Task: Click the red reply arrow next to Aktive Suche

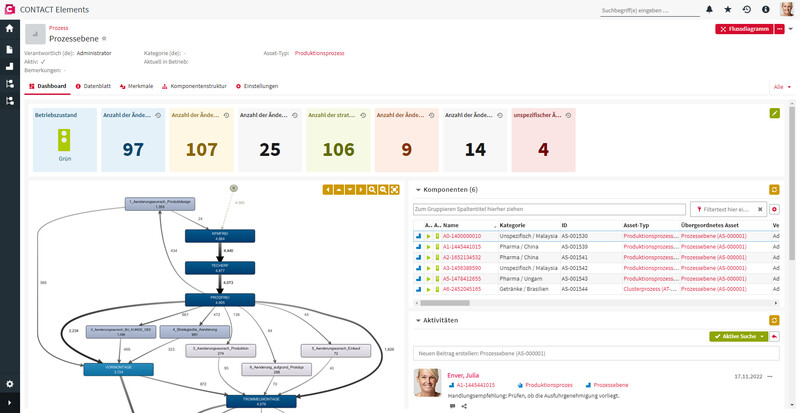Action: pos(774,336)
